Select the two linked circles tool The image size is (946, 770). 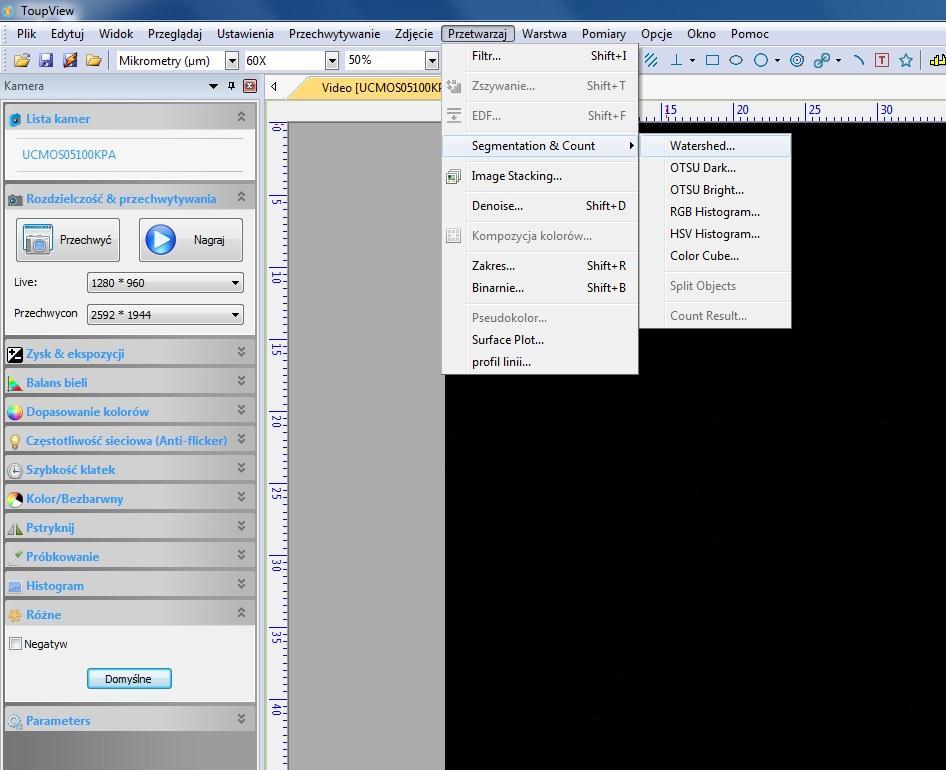click(x=822, y=60)
